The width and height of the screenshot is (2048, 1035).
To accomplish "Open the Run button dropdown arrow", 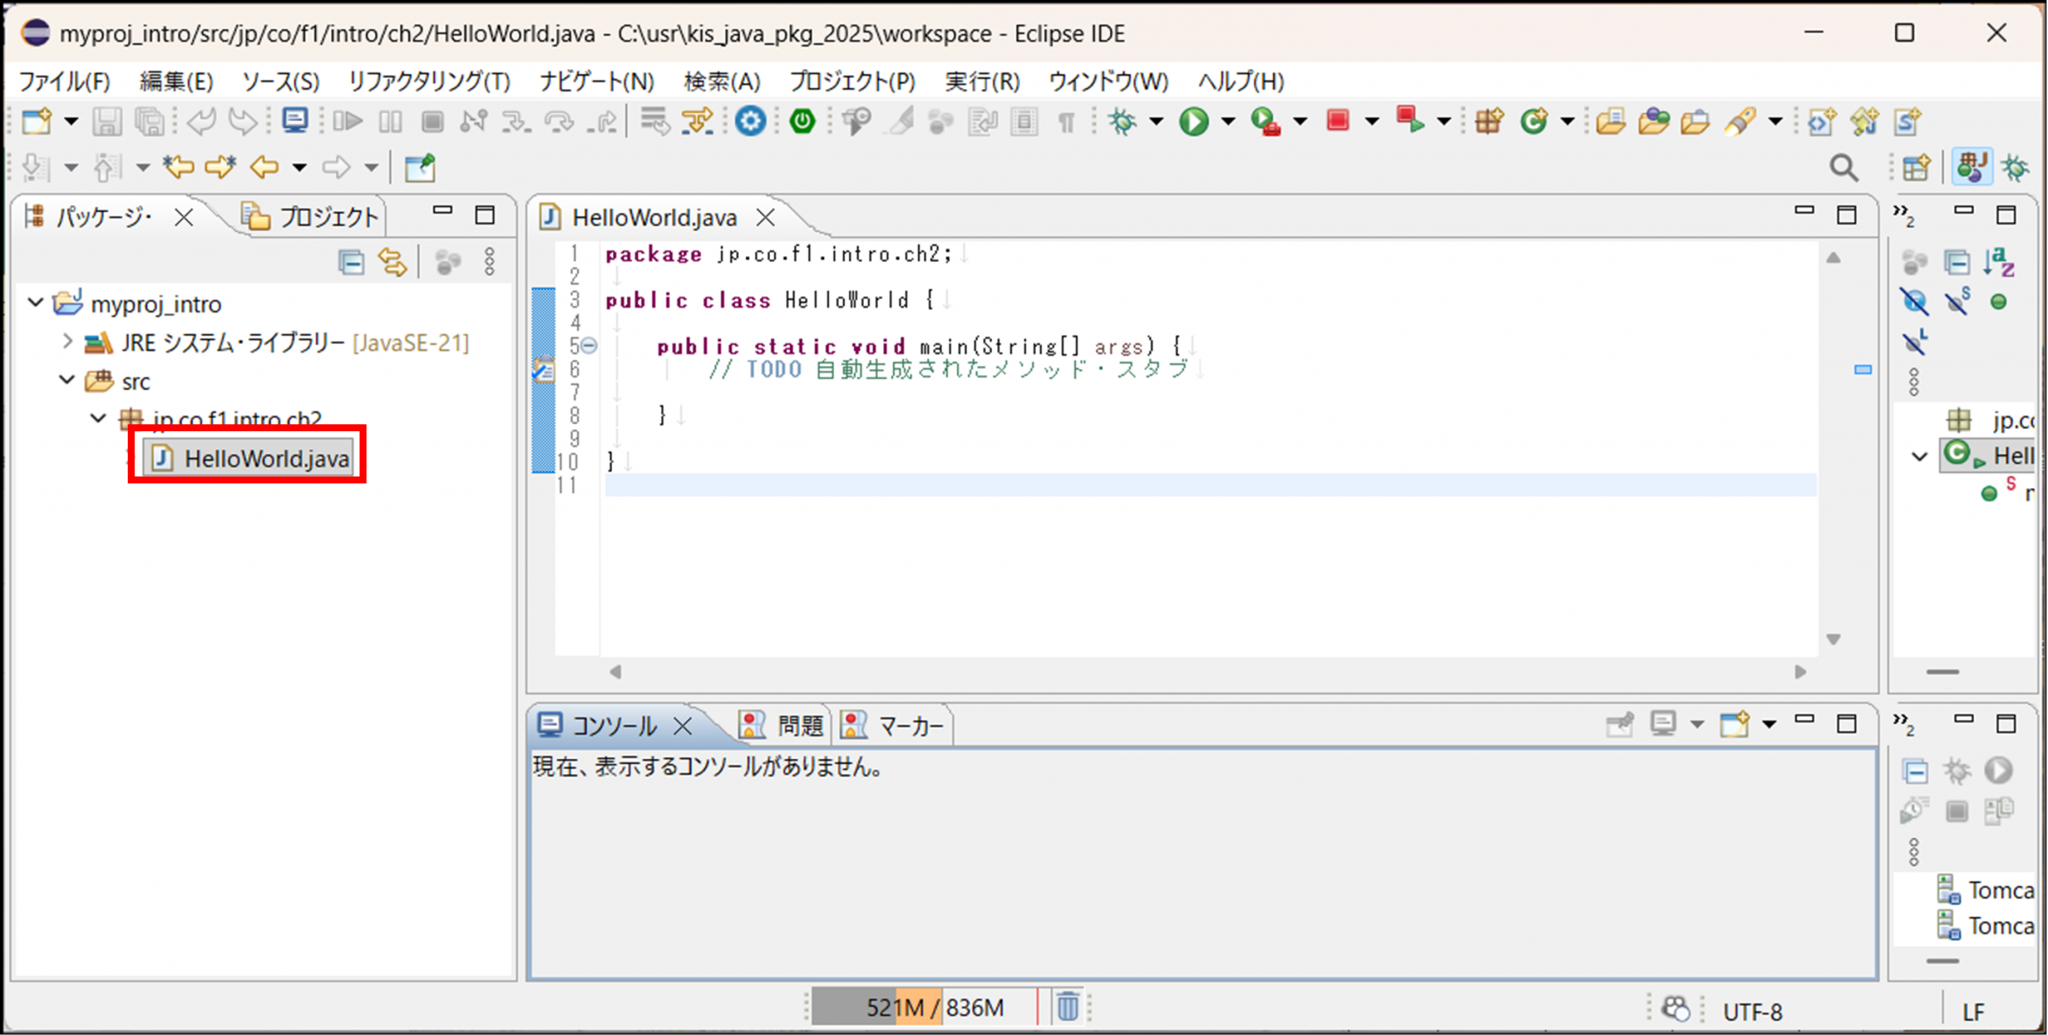I will [1228, 122].
